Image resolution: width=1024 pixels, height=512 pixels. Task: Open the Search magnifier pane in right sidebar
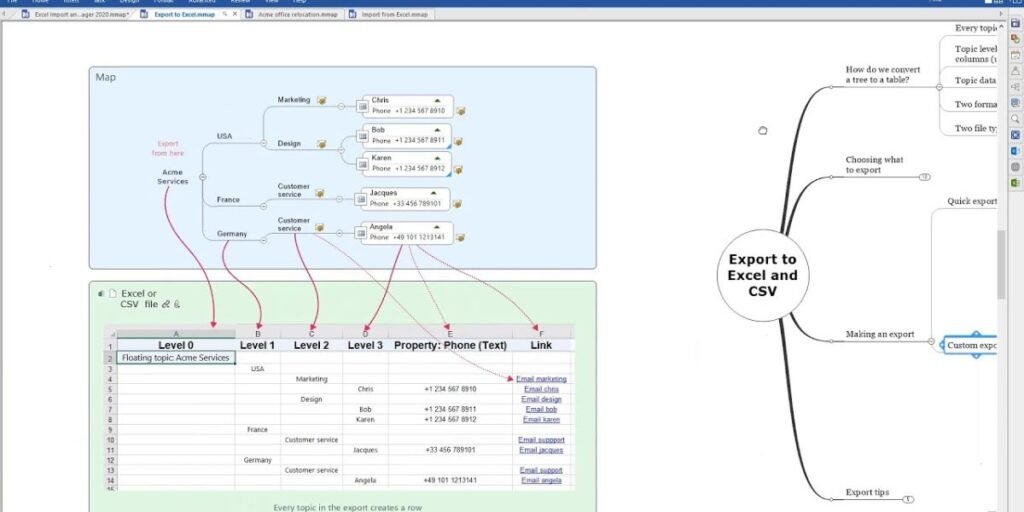pos(1015,119)
